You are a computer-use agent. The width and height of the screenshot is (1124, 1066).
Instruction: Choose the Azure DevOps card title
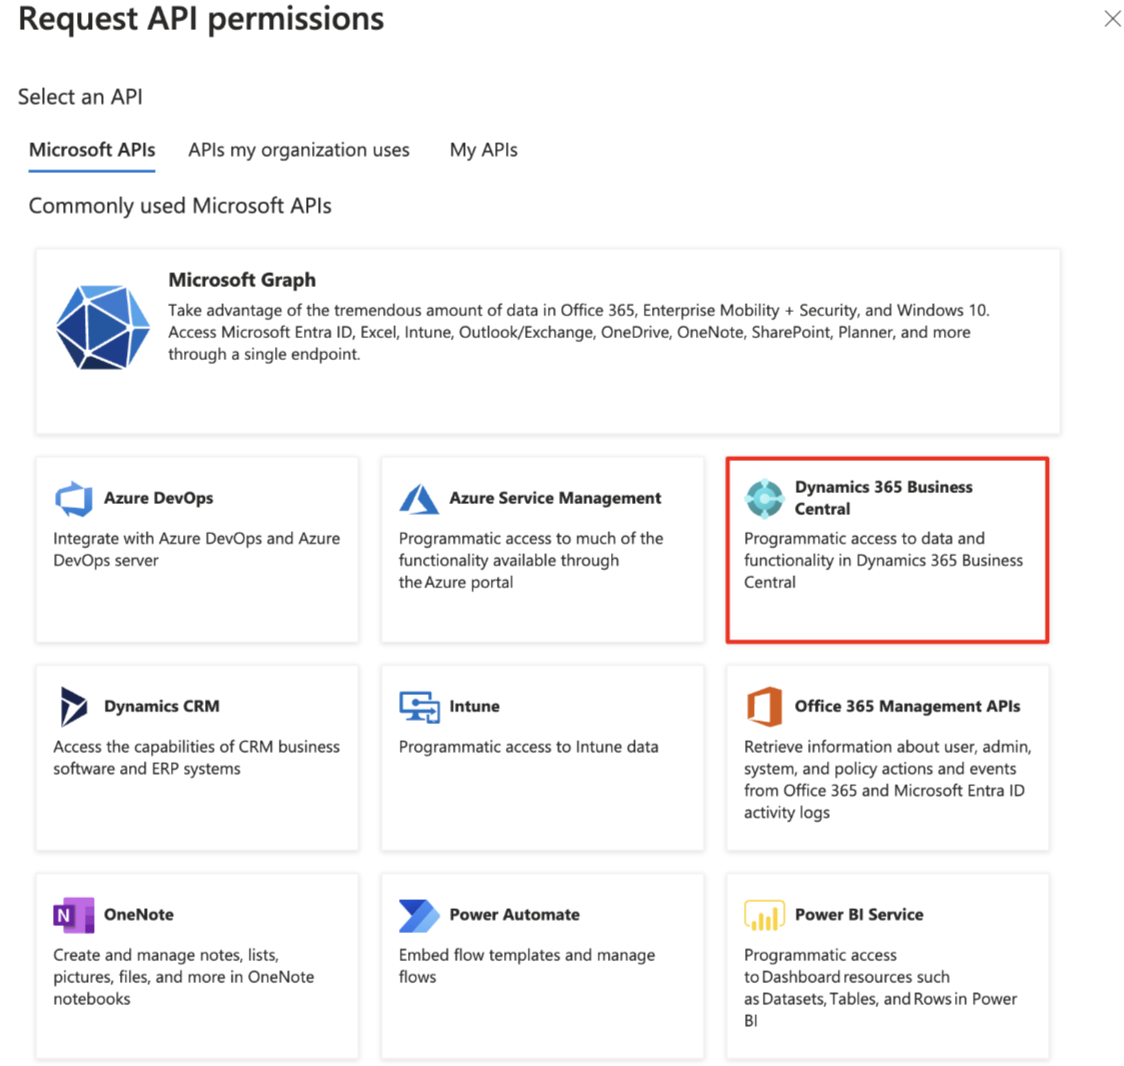pos(158,498)
